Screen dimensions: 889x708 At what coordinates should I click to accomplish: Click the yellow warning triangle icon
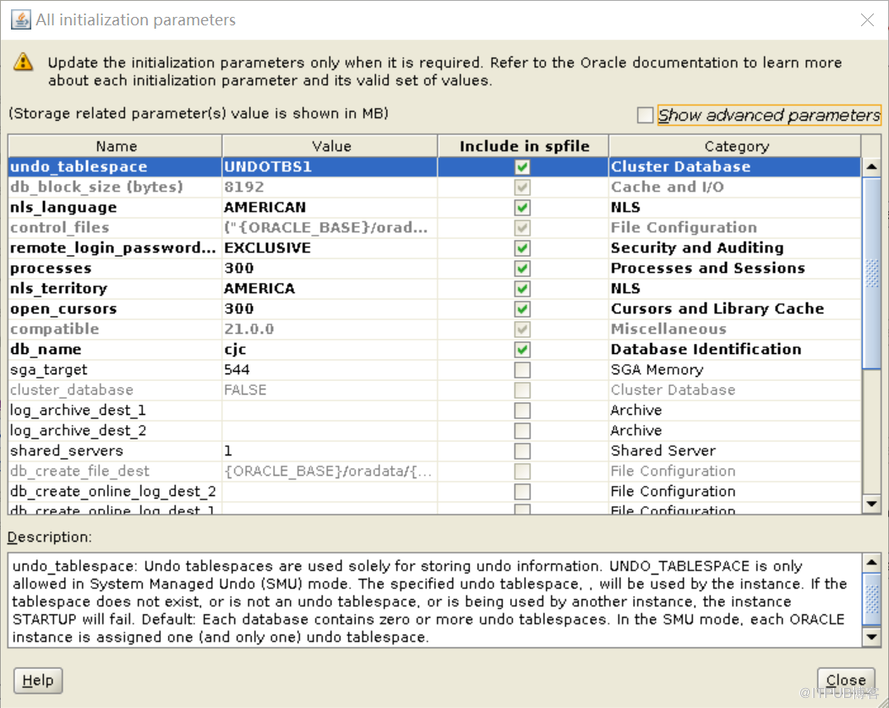(x=23, y=63)
